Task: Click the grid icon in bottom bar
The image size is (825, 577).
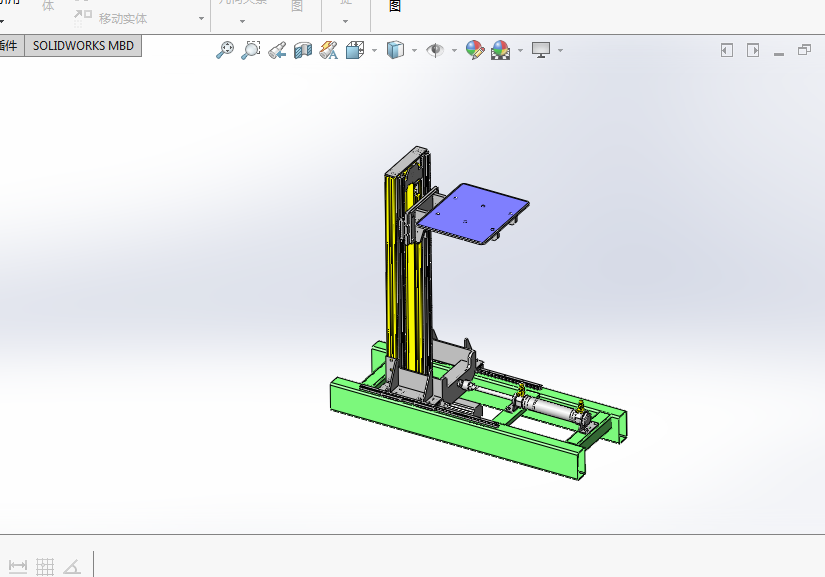Action: tap(45, 566)
